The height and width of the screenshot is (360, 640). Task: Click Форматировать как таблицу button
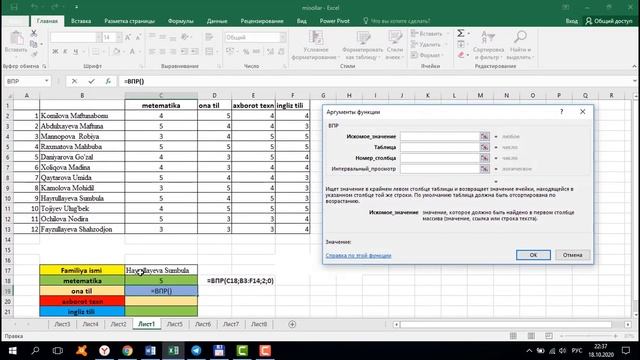tap(362, 45)
